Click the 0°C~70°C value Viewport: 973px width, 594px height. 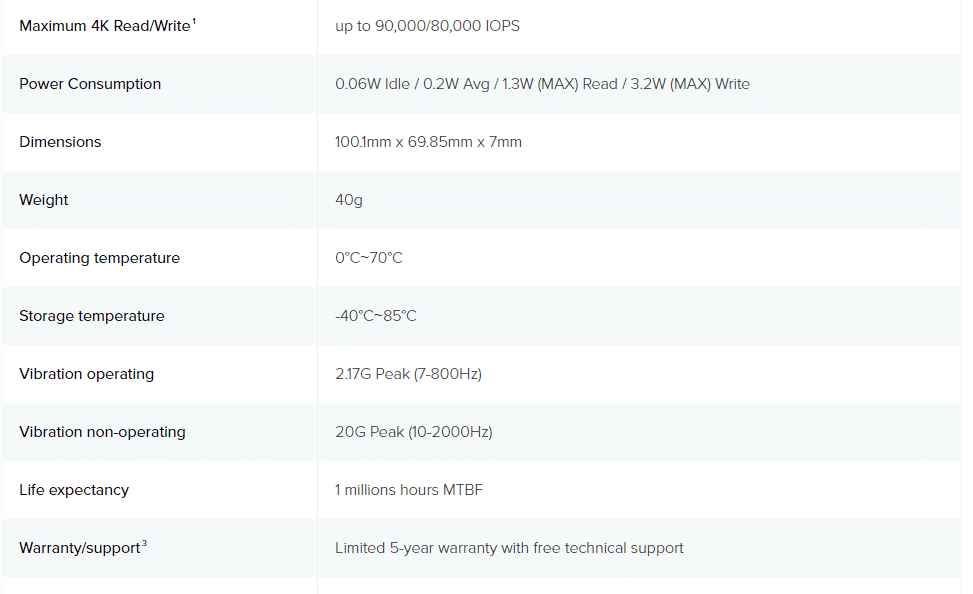coord(369,258)
